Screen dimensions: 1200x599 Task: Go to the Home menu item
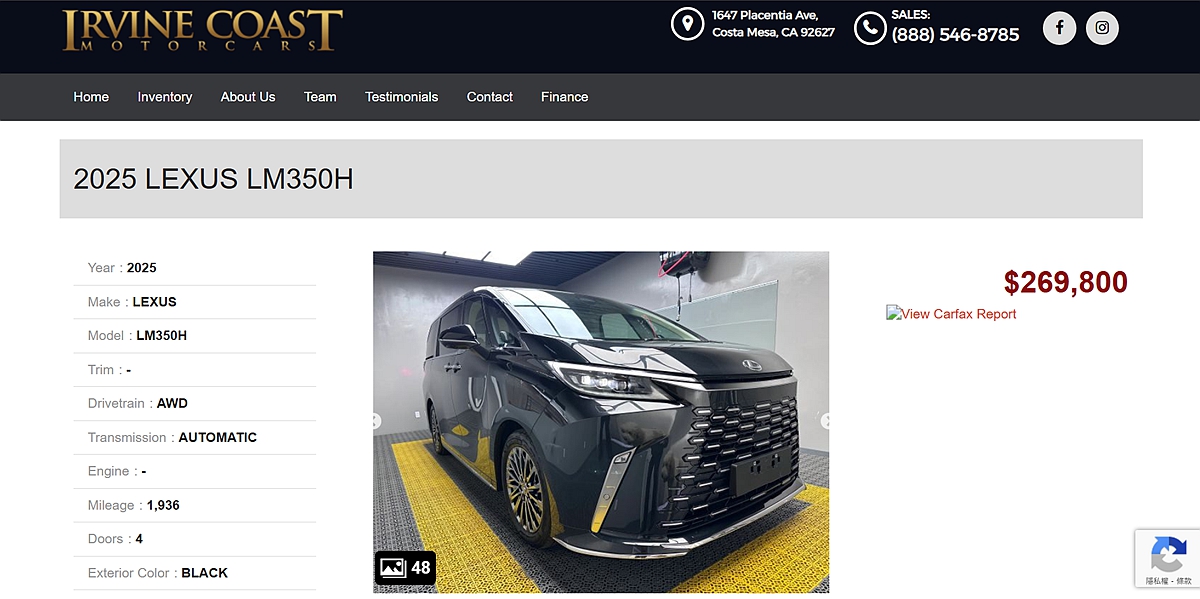tap(91, 97)
